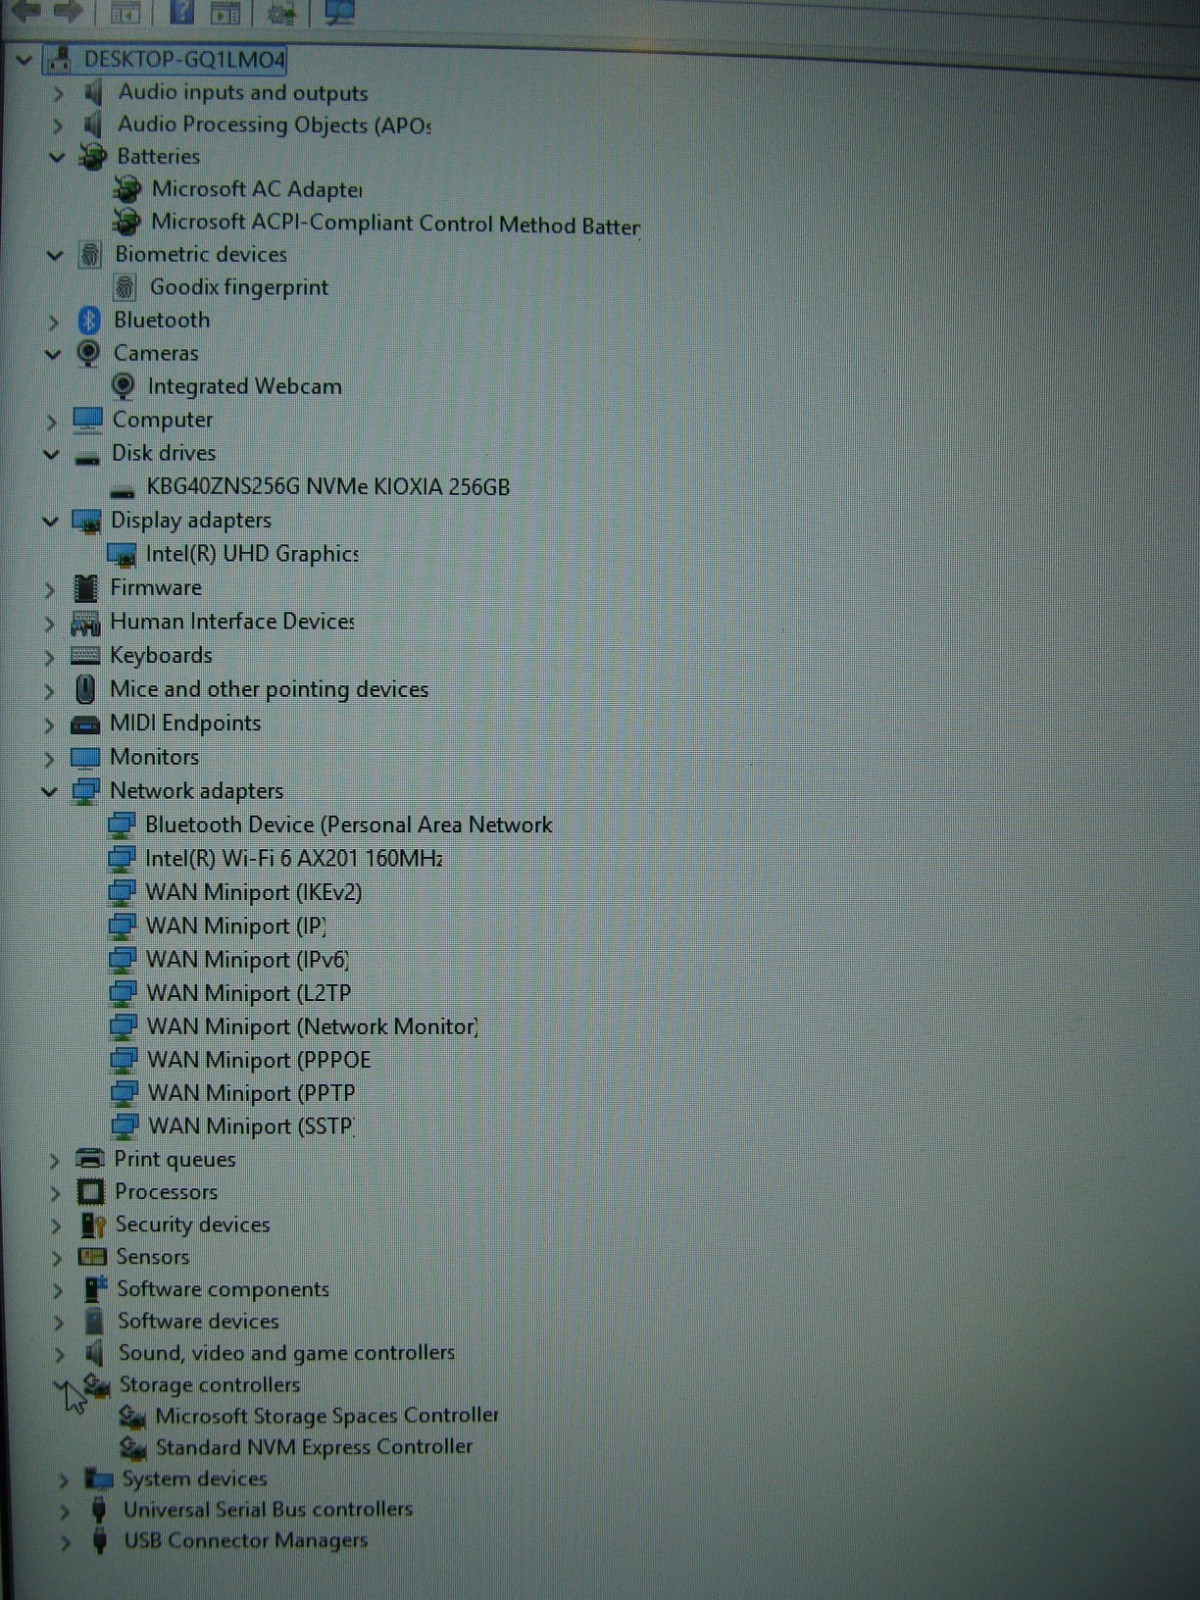
Task: Click the Print queues printer icon
Action: [x=90, y=1159]
